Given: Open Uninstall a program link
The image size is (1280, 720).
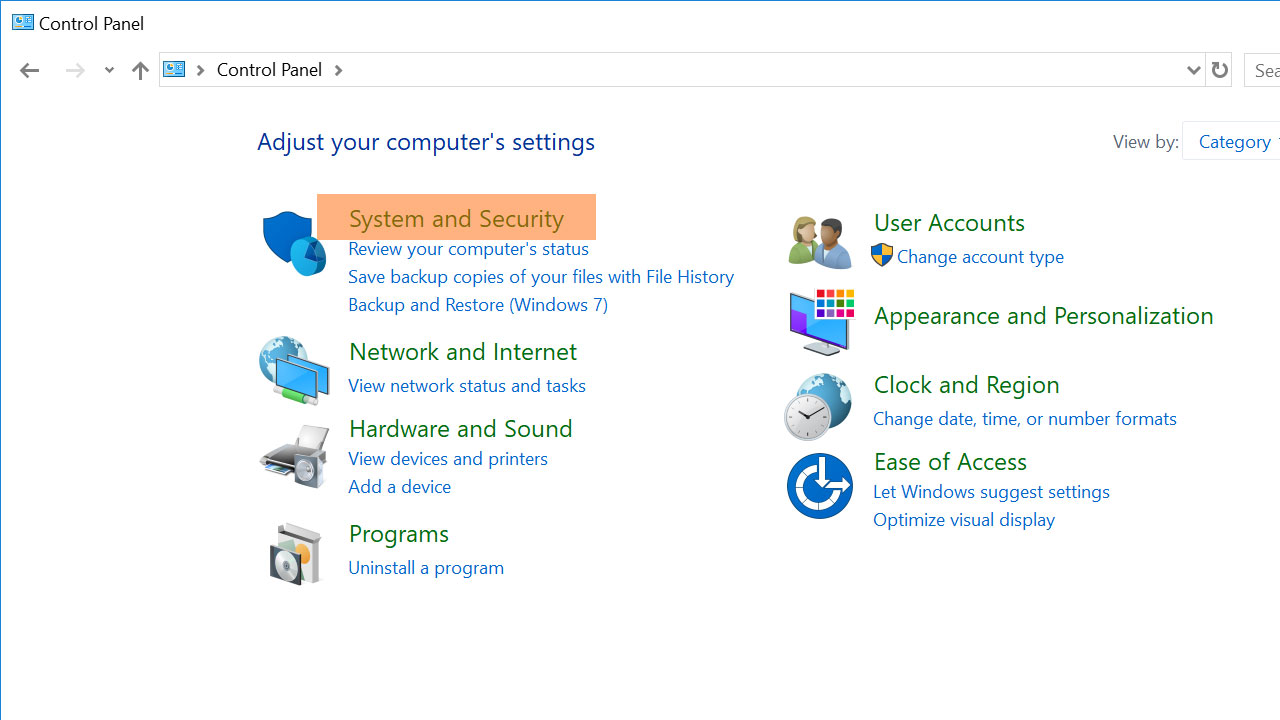Looking at the screenshot, I should tap(426, 567).
